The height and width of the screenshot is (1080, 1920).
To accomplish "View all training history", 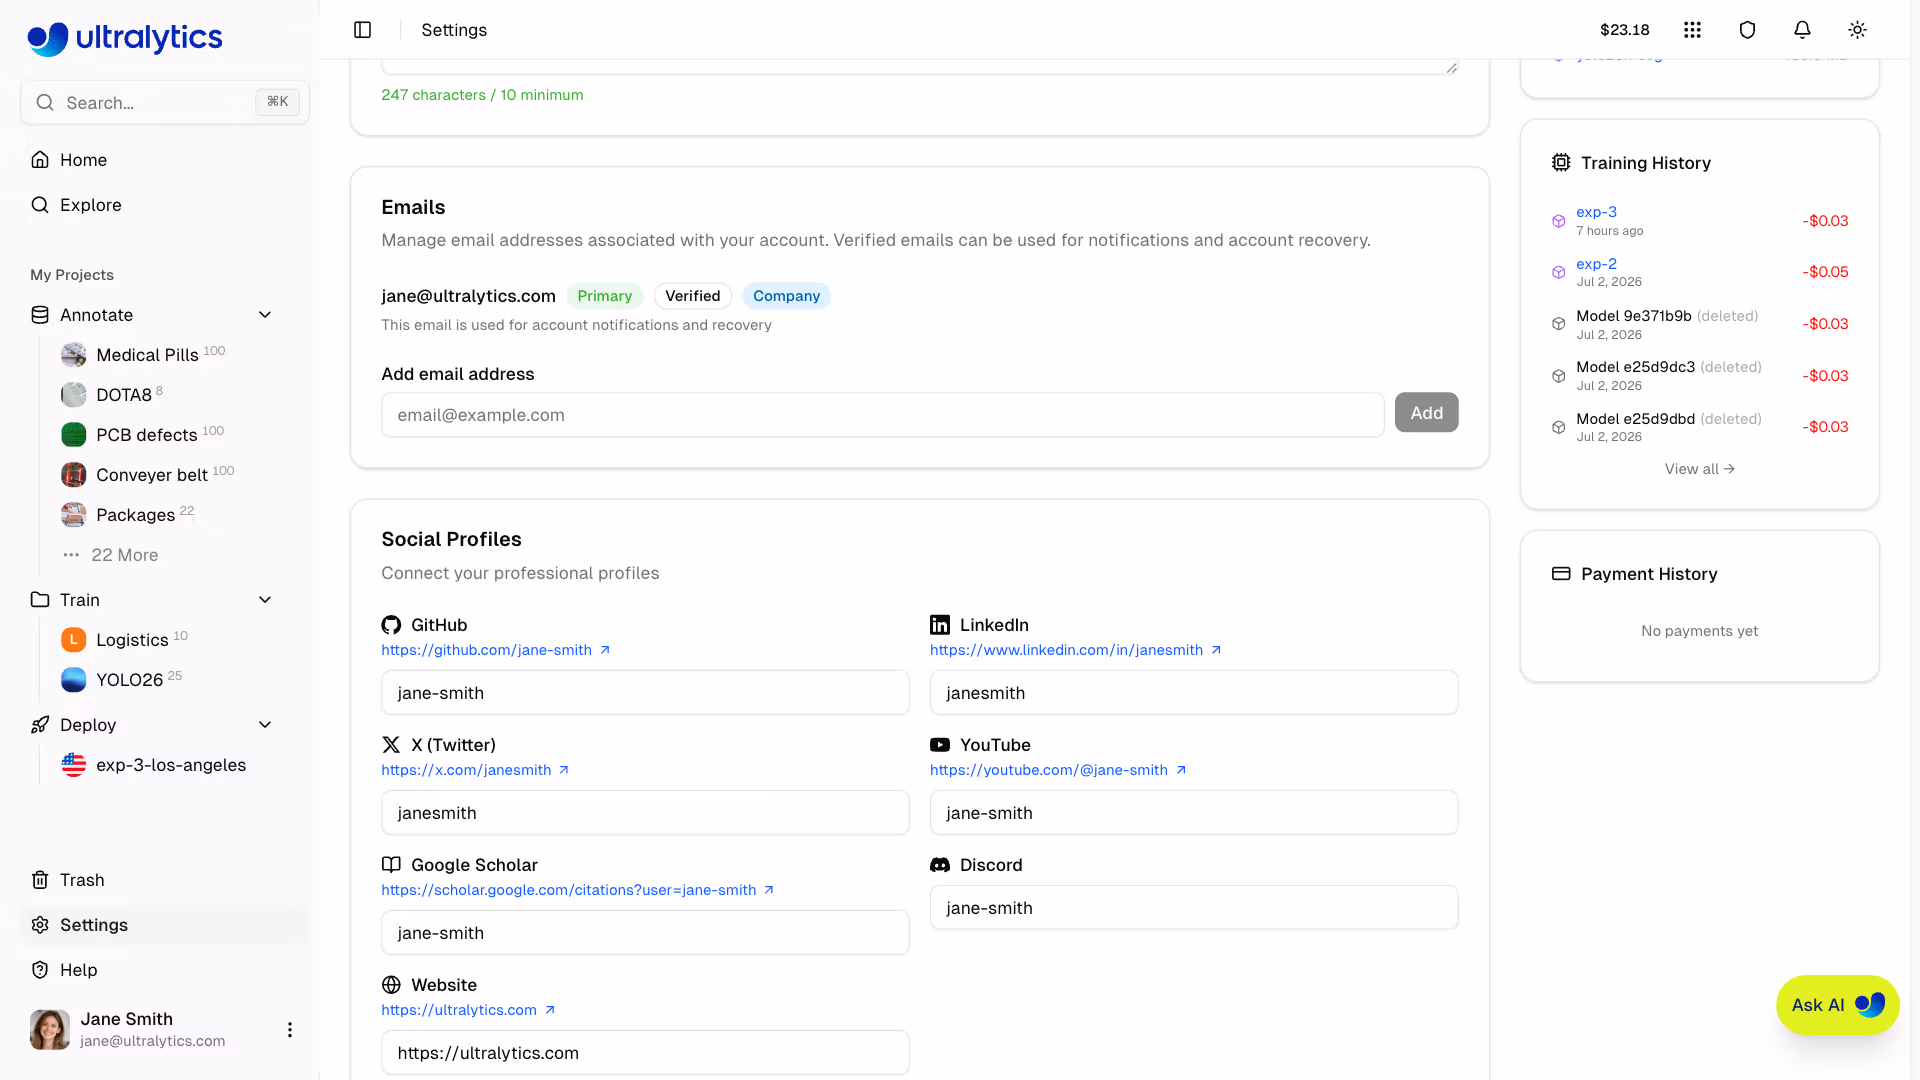I will coord(1699,469).
